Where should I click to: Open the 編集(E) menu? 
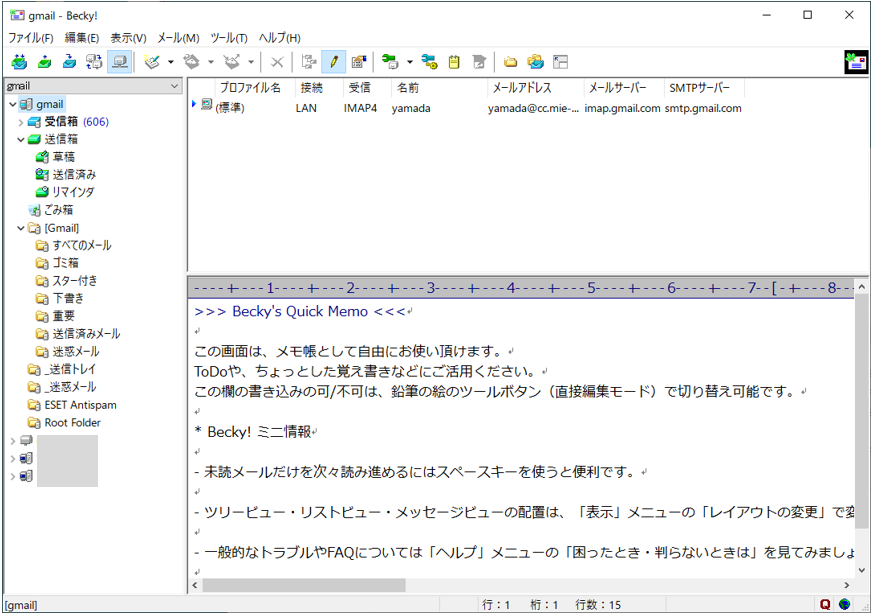(82, 38)
